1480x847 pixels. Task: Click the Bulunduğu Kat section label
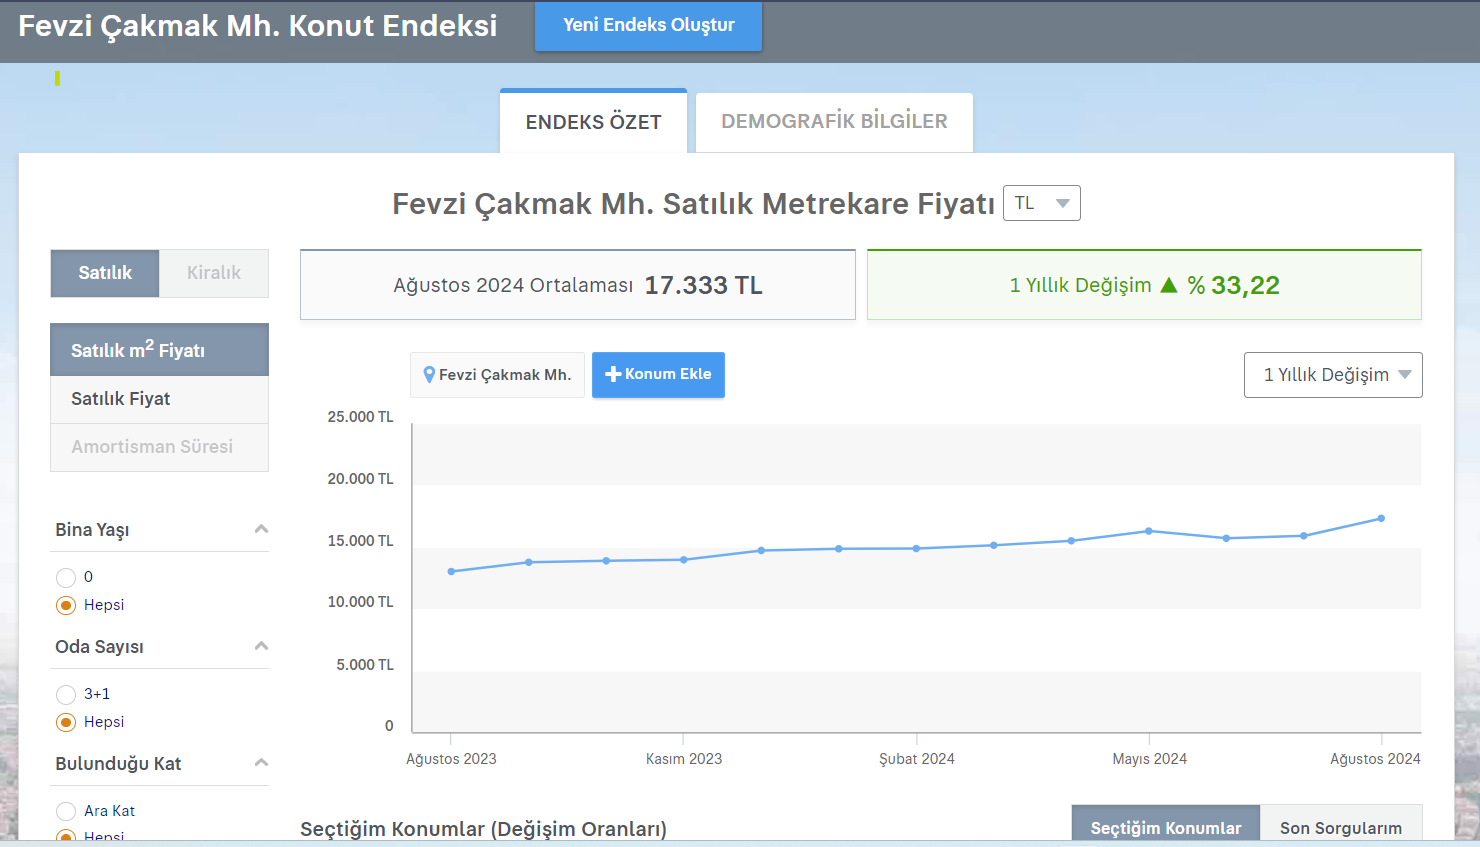pos(118,764)
